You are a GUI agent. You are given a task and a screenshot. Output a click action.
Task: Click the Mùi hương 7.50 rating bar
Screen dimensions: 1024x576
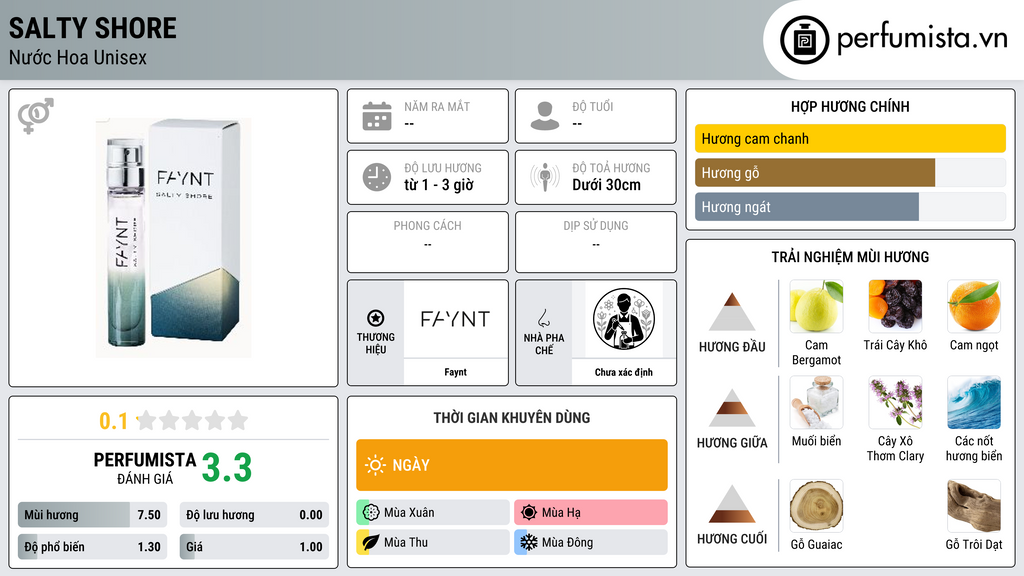[x=93, y=515]
